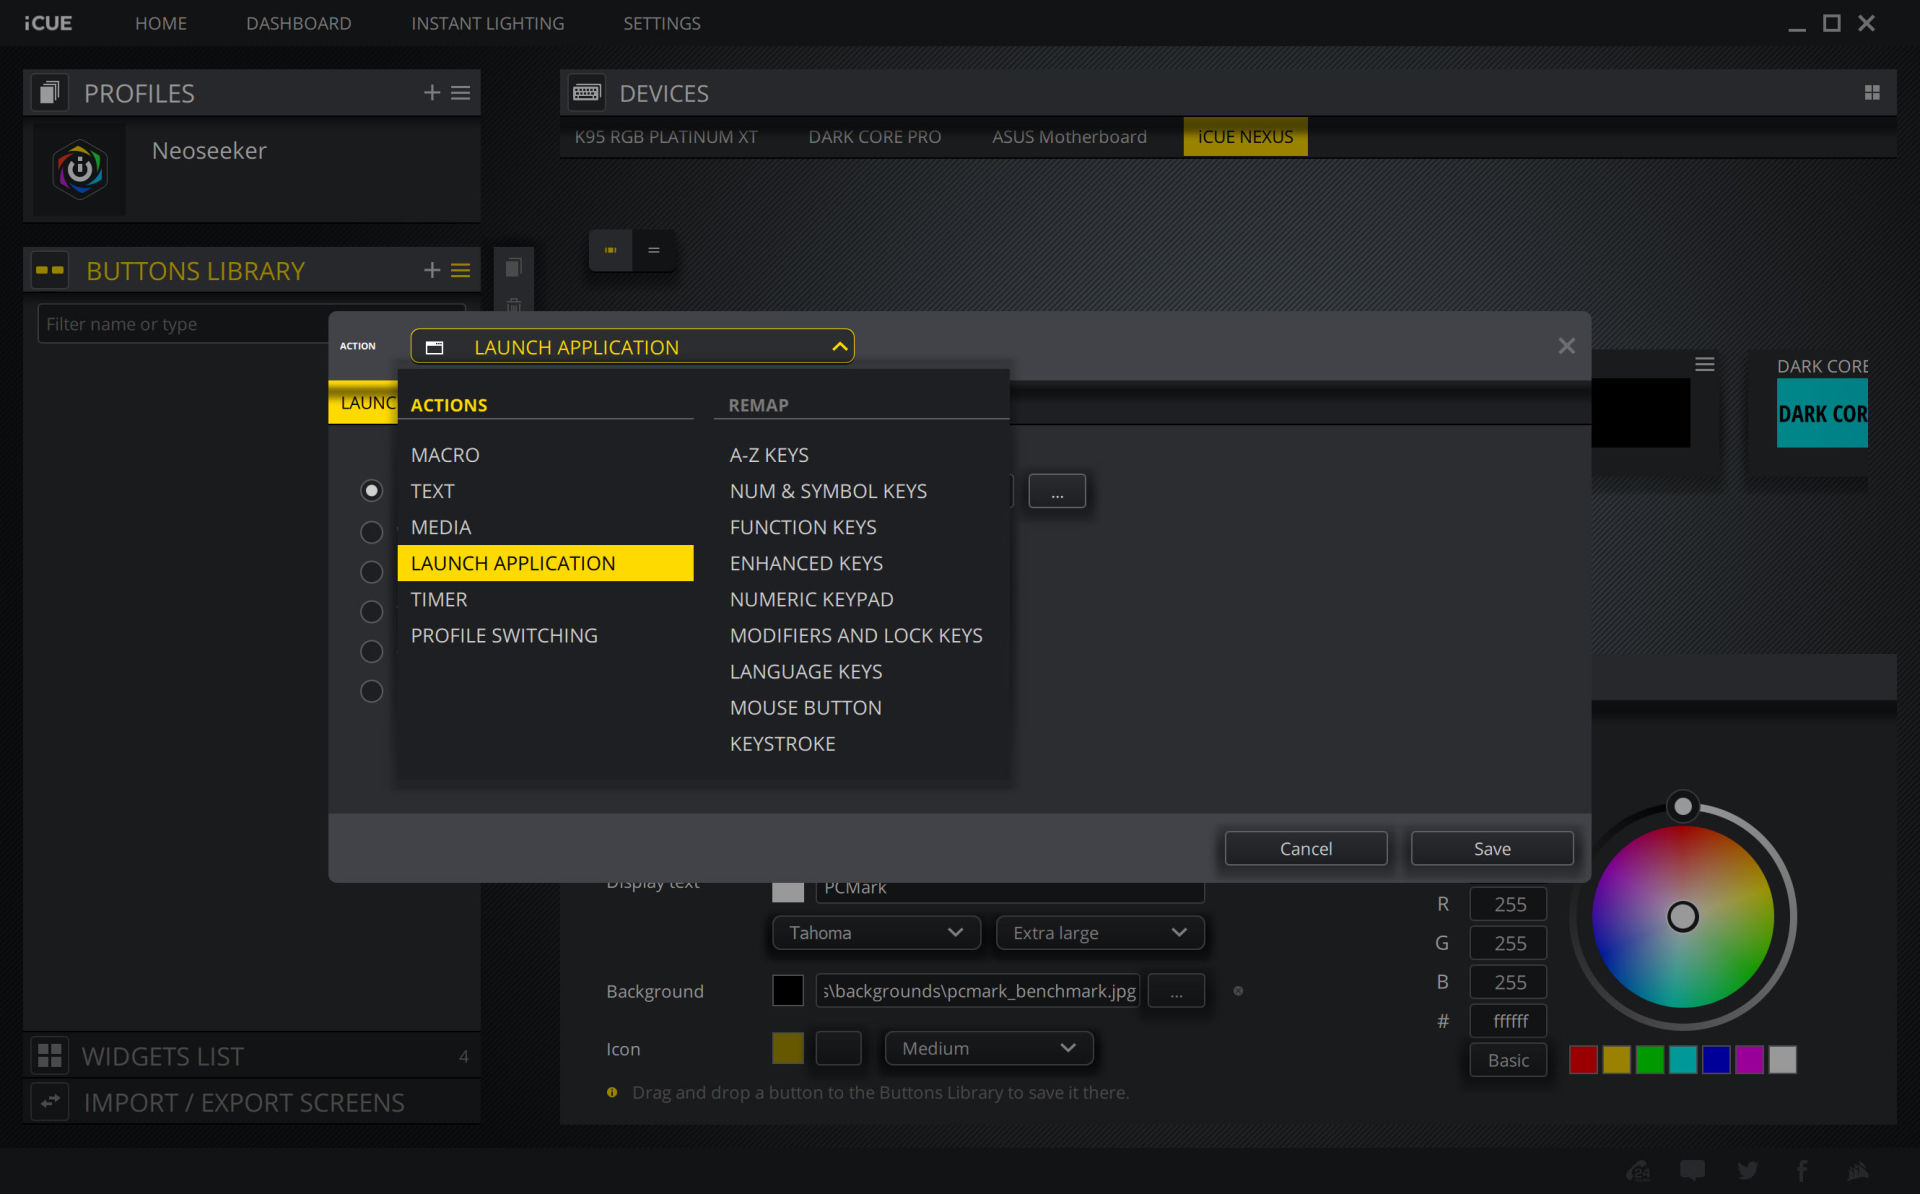Select the TEXT action radio button

[371, 490]
